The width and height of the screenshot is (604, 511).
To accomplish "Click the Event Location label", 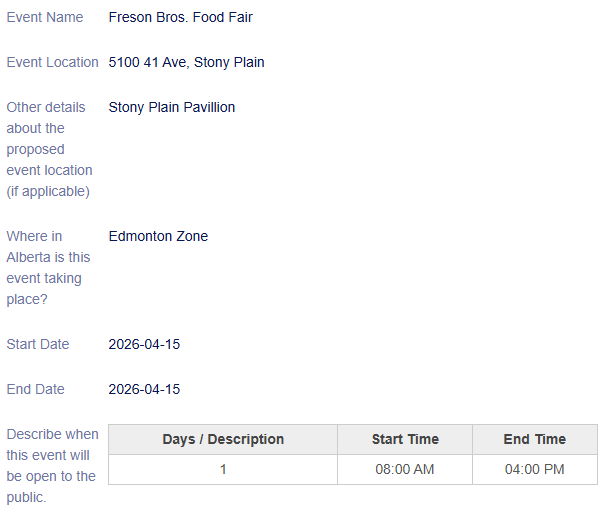I will click(x=52, y=62).
